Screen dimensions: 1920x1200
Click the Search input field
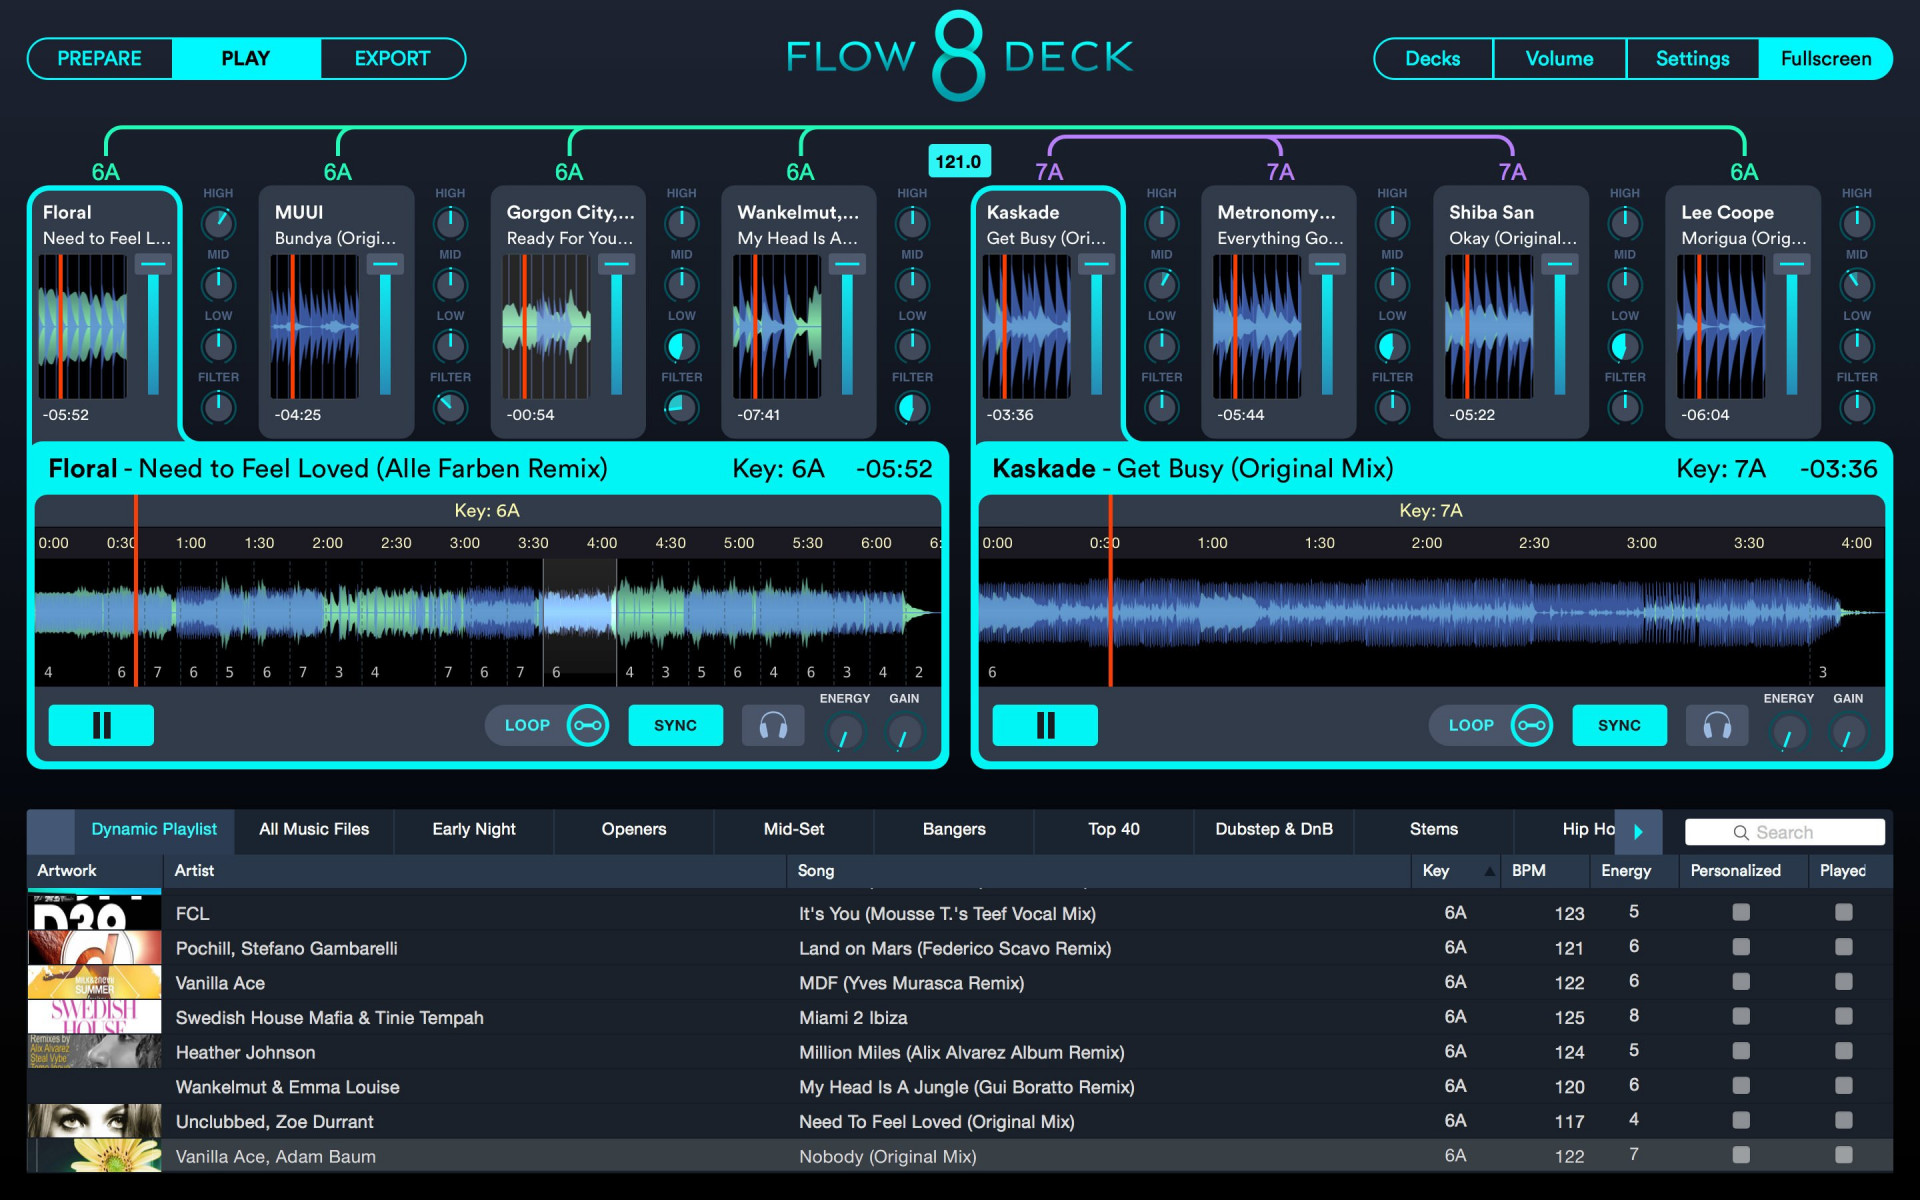point(1784,832)
